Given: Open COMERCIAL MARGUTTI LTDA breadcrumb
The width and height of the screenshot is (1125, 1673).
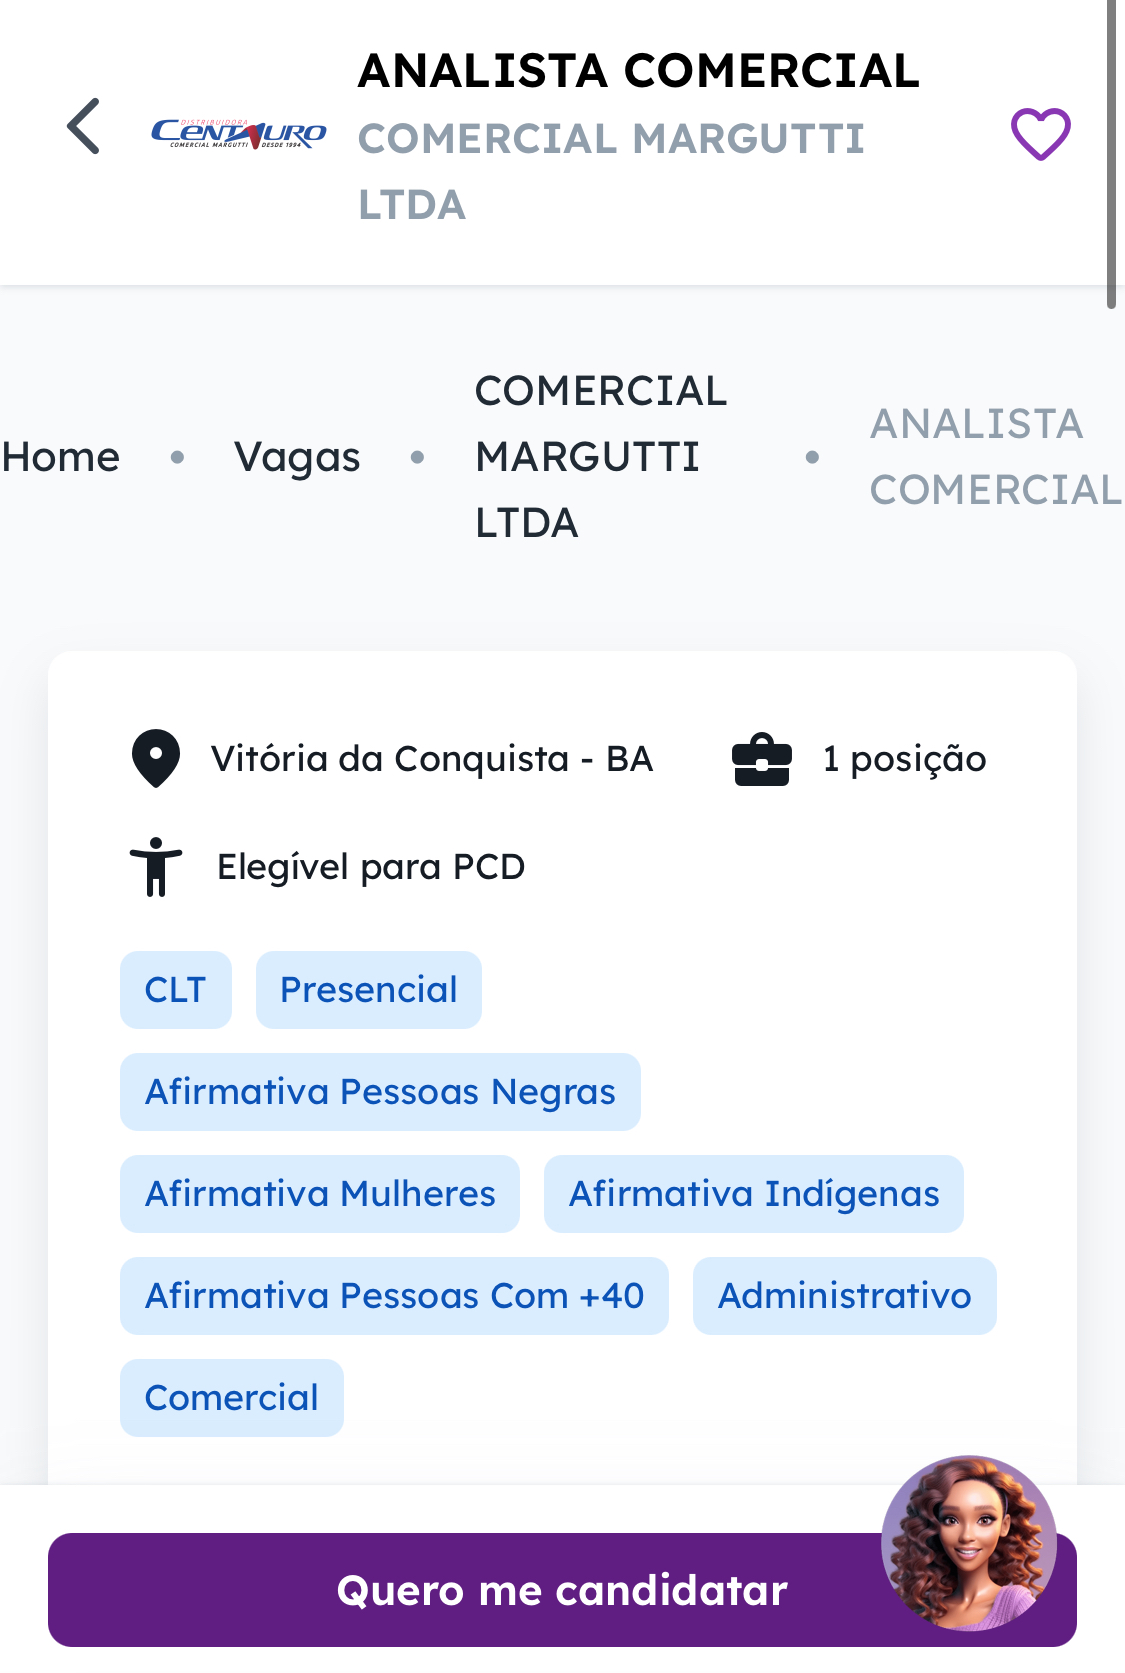Looking at the screenshot, I should click(x=601, y=457).
